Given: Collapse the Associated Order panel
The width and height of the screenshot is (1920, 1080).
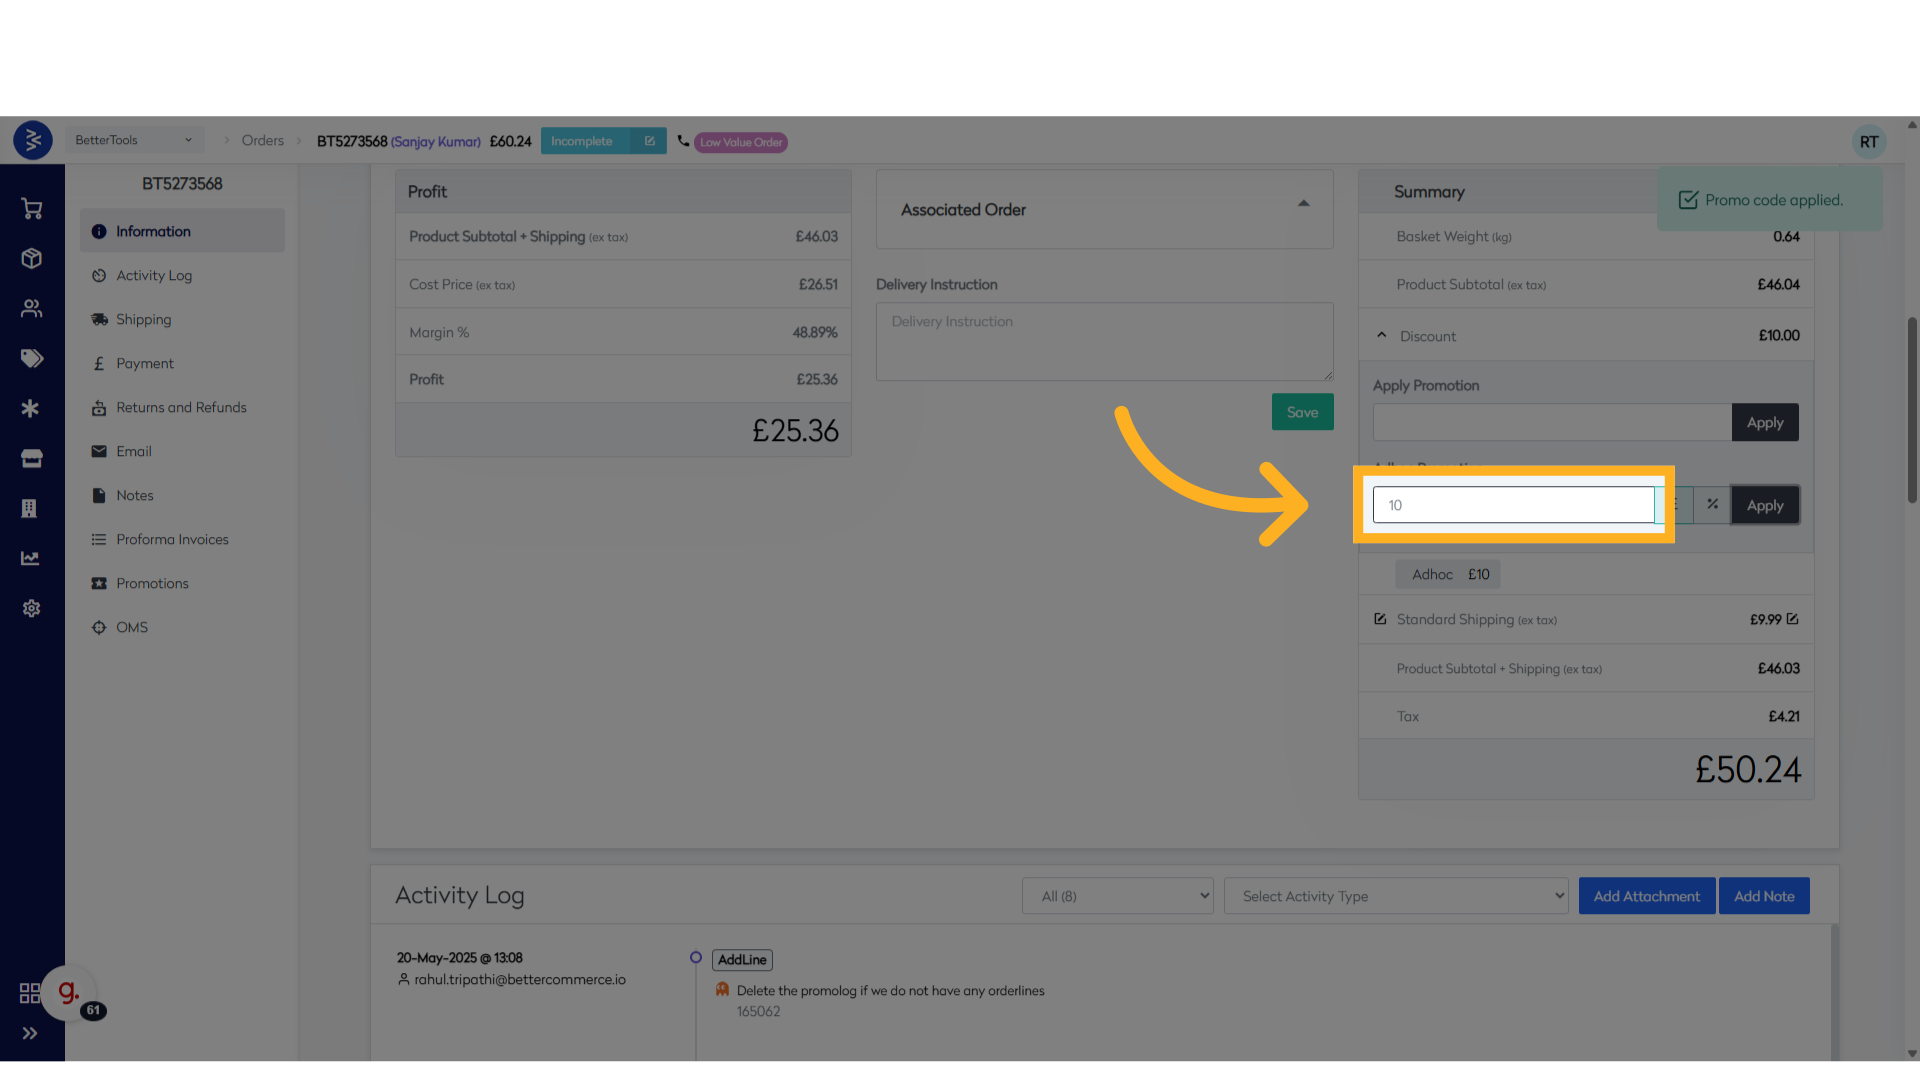Looking at the screenshot, I should click(x=1303, y=204).
